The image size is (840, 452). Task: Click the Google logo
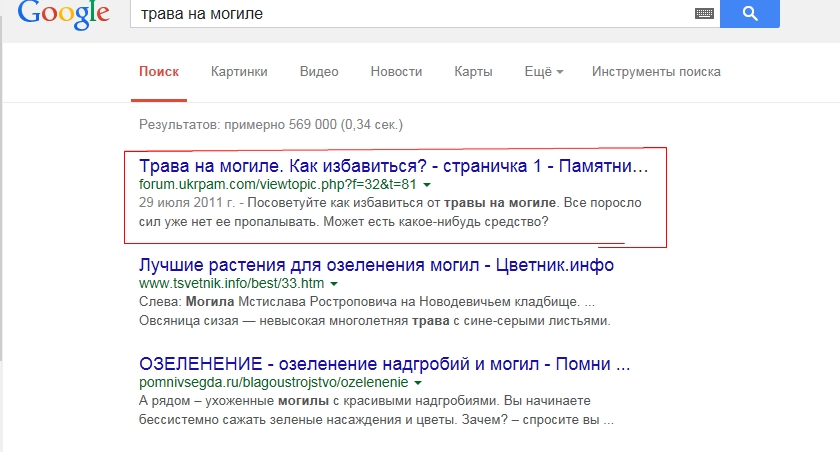coord(63,14)
